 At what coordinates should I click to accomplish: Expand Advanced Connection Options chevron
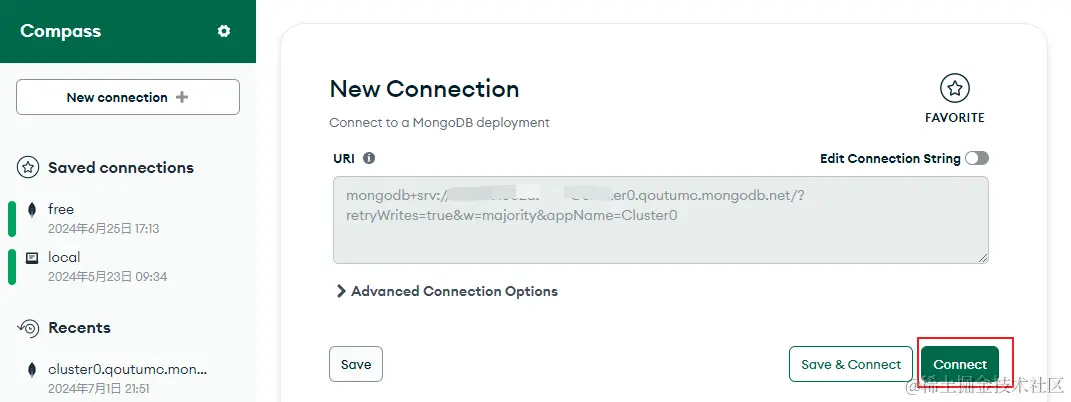point(341,291)
